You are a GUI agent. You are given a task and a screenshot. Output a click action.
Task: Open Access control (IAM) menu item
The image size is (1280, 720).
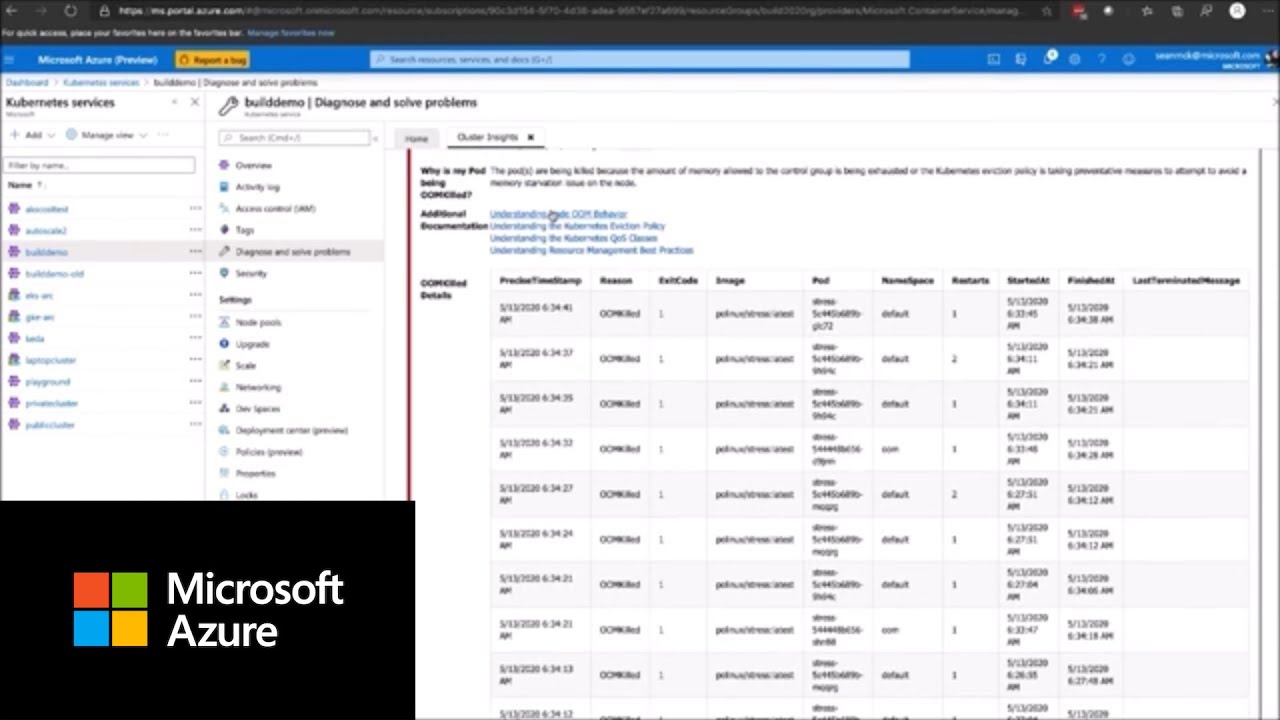(x=275, y=208)
